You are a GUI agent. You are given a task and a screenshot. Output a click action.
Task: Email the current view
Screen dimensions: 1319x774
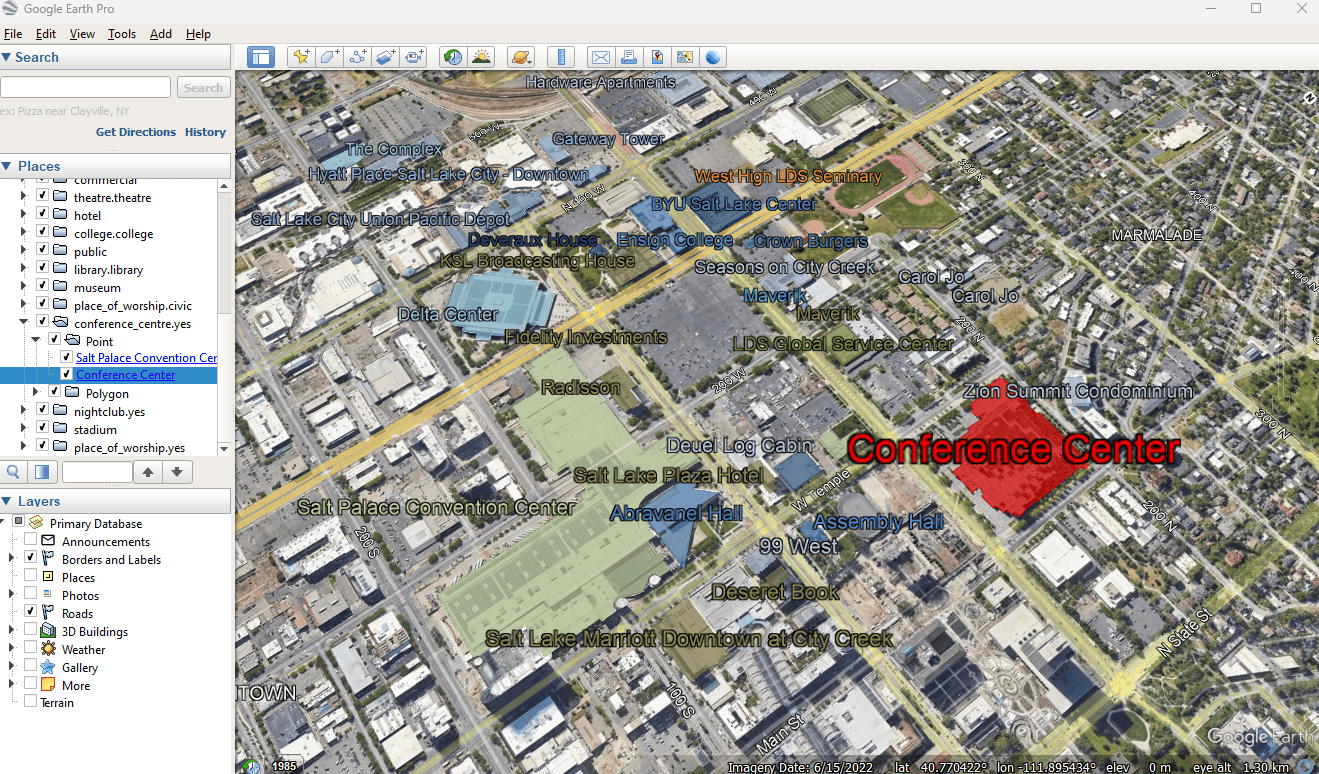[x=600, y=57]
